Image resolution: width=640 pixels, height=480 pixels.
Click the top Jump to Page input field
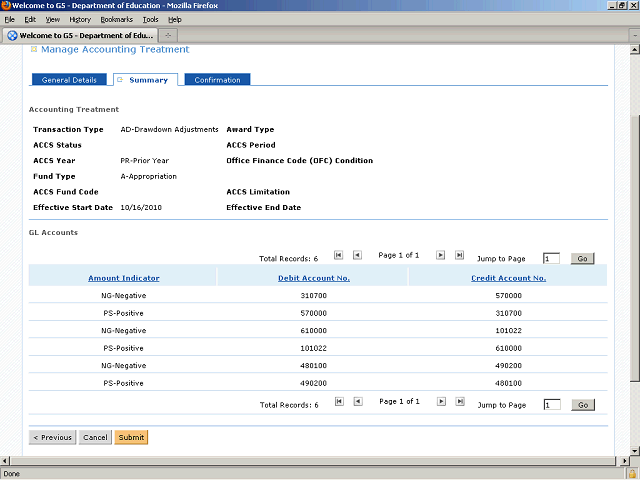552,258
